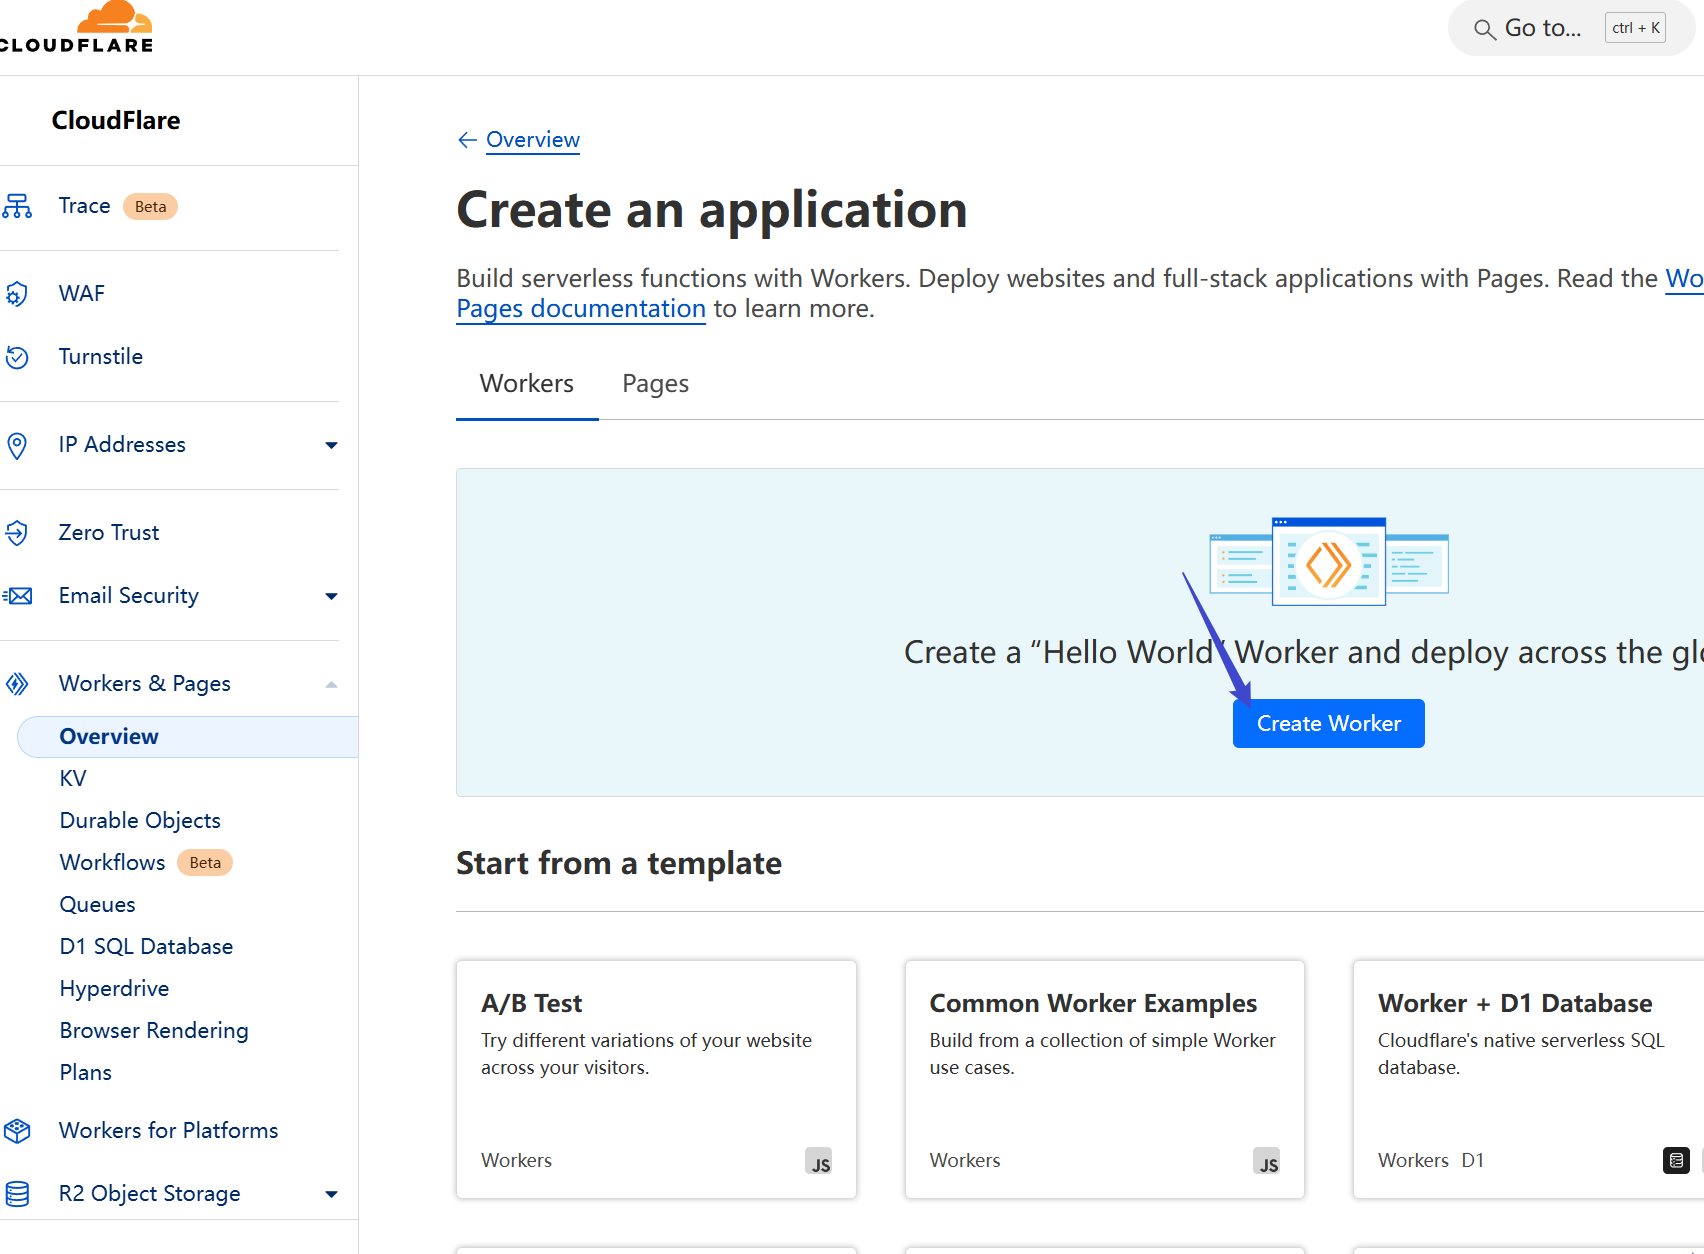The height and width of the screenshot is (1254, 1704).
Task: Click the search magnifier icon
Action: (x=1485, y=29)
